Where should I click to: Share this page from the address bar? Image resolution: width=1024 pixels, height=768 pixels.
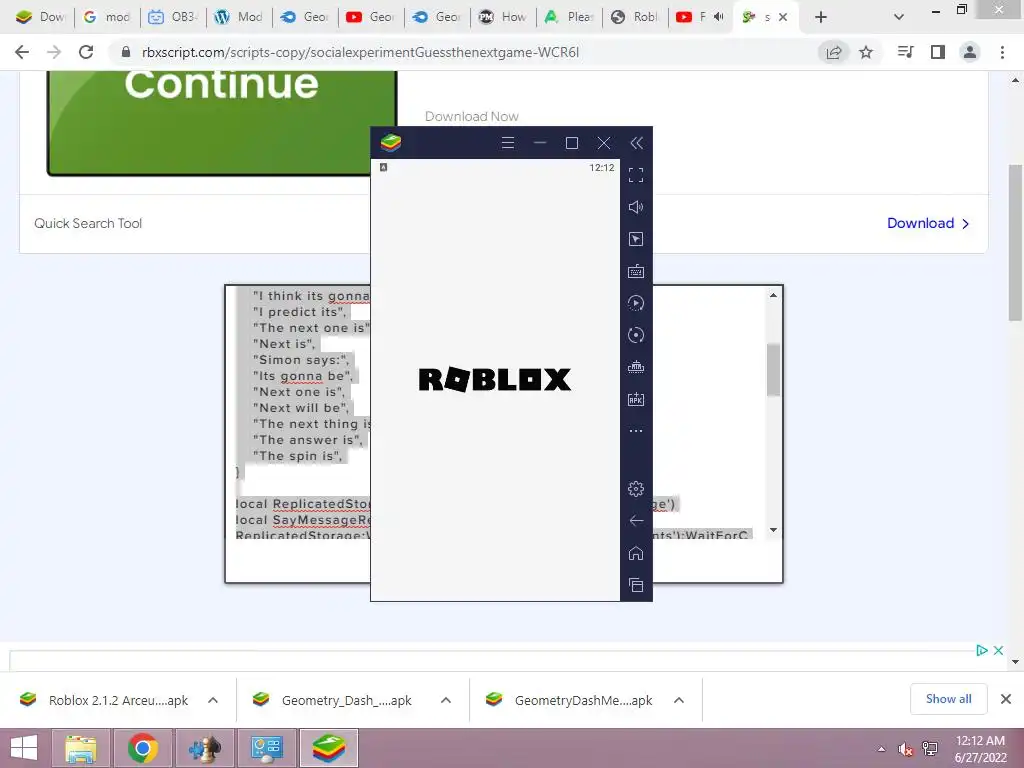click(x=834, y=52)
